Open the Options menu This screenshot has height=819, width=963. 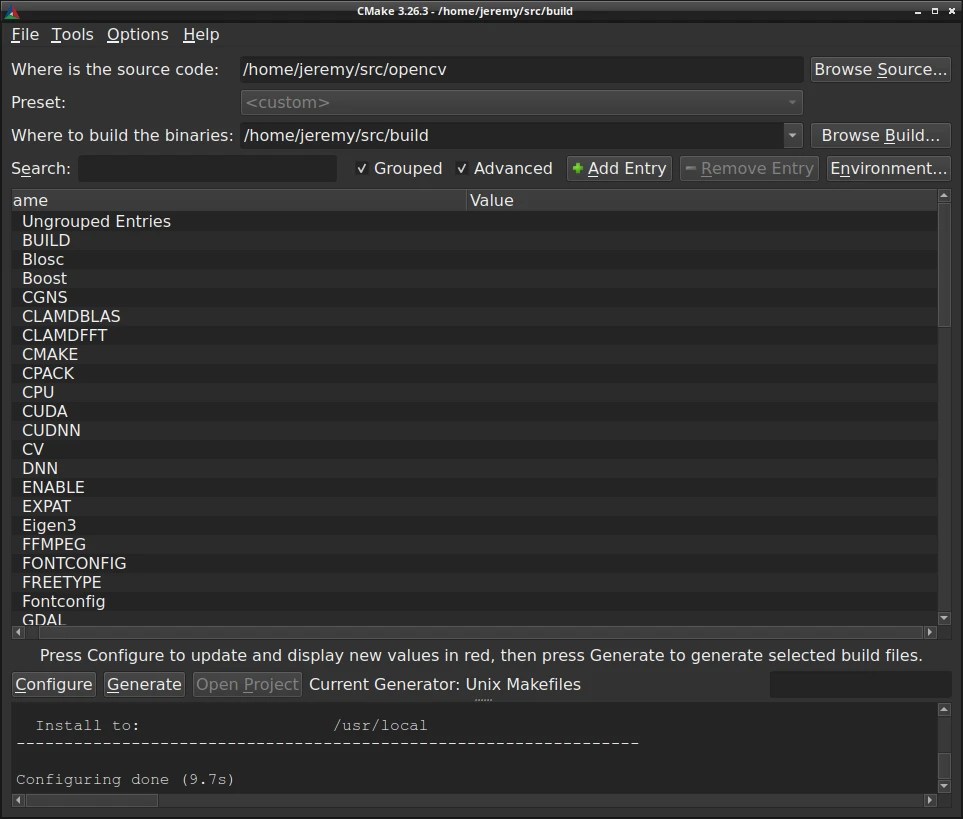pos(137,34)
